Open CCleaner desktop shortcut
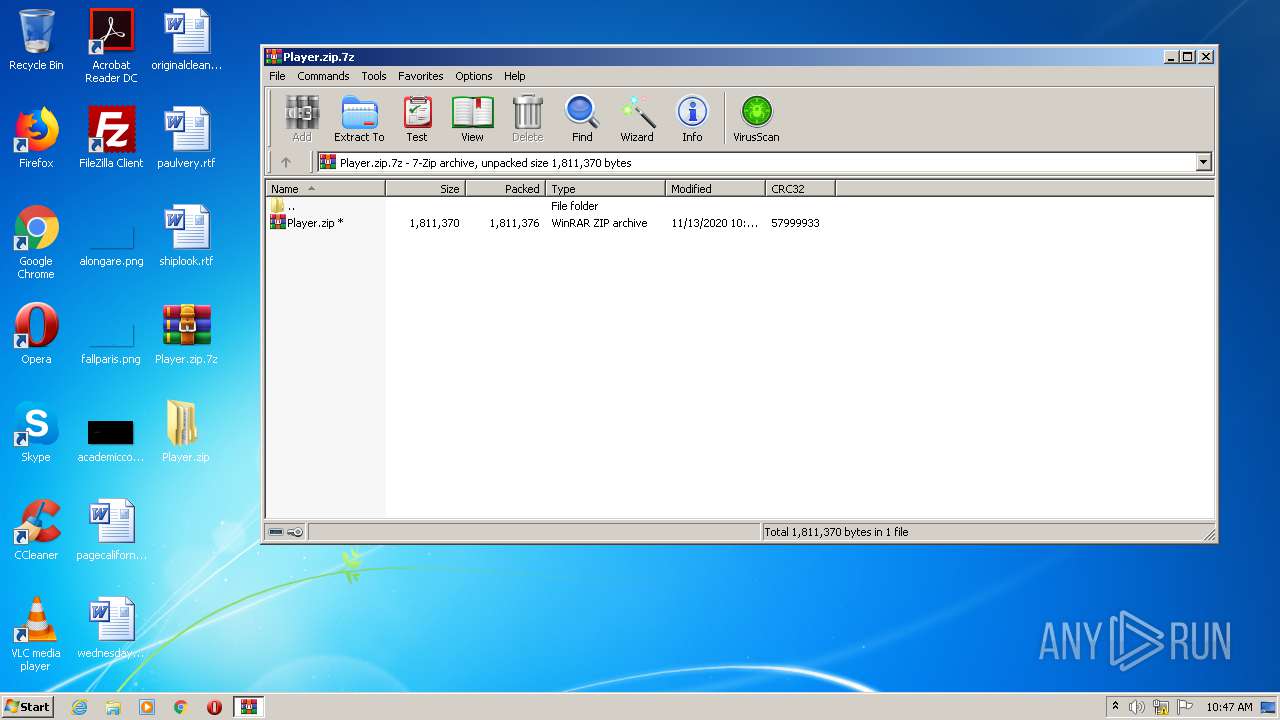 tap(36, 530)
